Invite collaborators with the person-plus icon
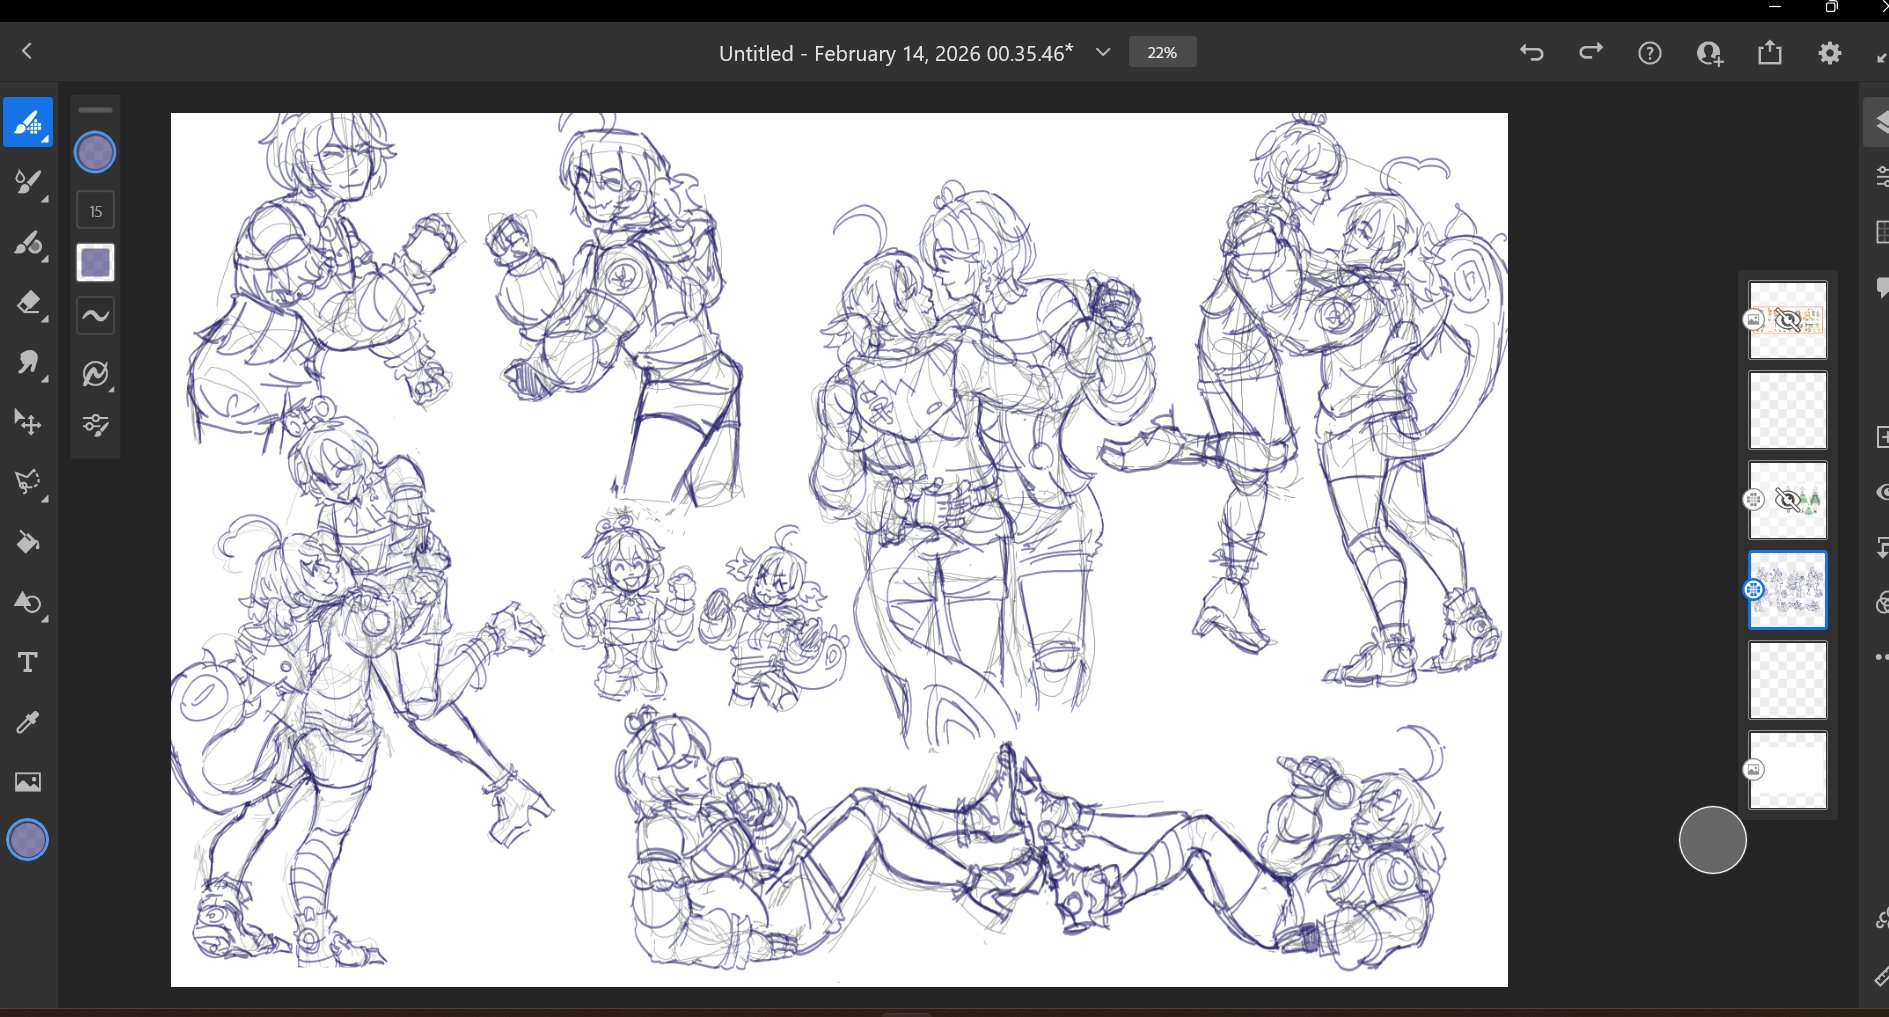 coord(1710,53)
